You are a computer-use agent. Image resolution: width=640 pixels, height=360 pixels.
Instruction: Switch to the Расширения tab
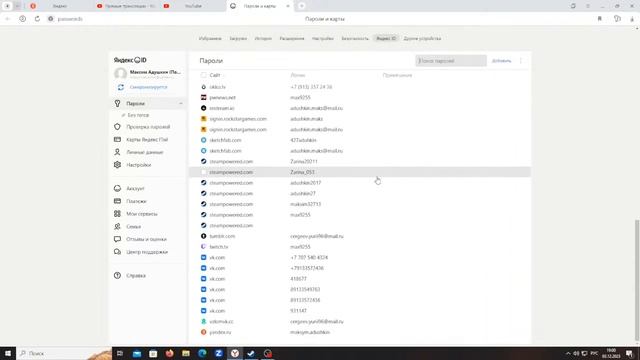pyautogui.click(x=292, y=38)
